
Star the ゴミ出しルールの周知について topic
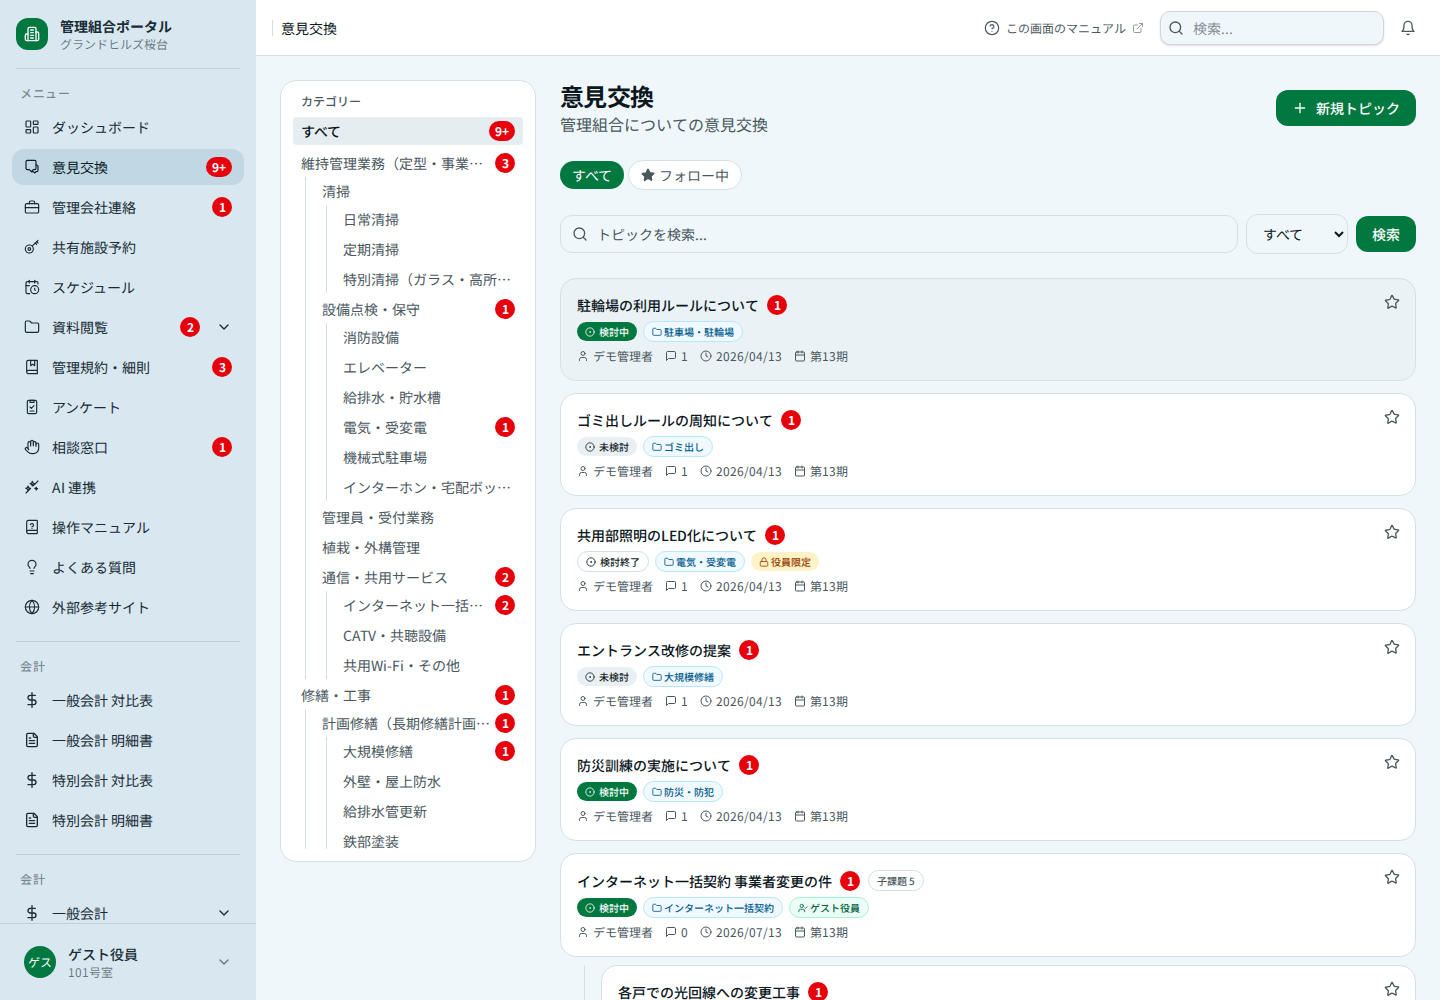1391,417
